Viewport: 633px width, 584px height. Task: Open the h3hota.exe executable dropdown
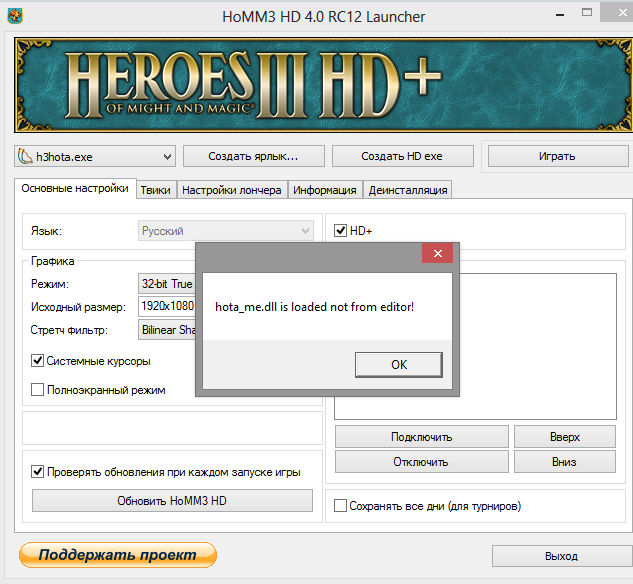(x=95, y=156)
